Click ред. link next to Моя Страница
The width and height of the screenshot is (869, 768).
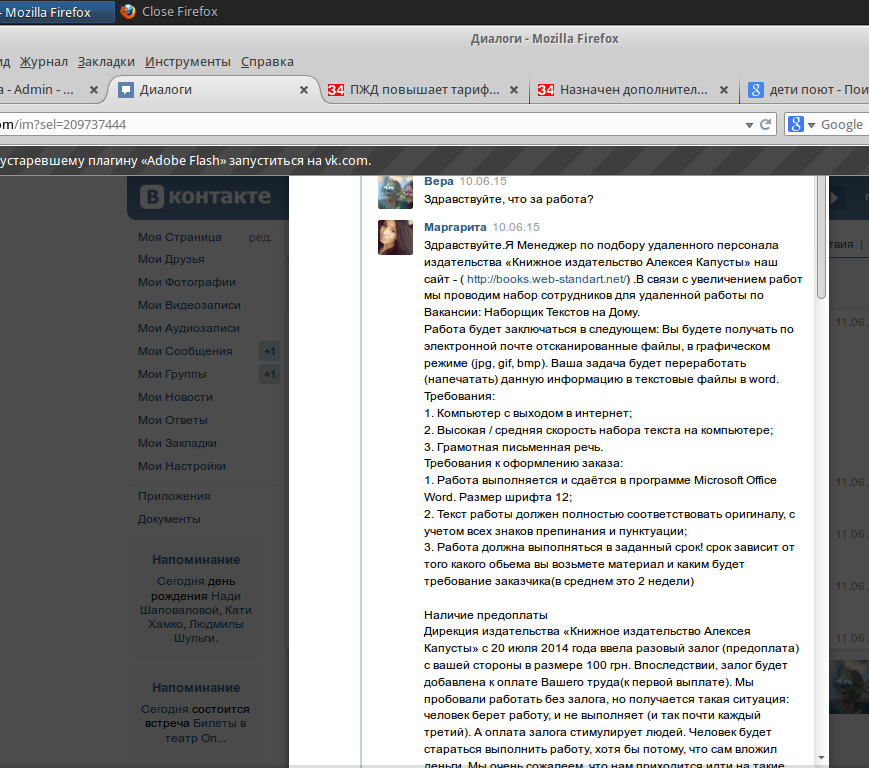260,237
